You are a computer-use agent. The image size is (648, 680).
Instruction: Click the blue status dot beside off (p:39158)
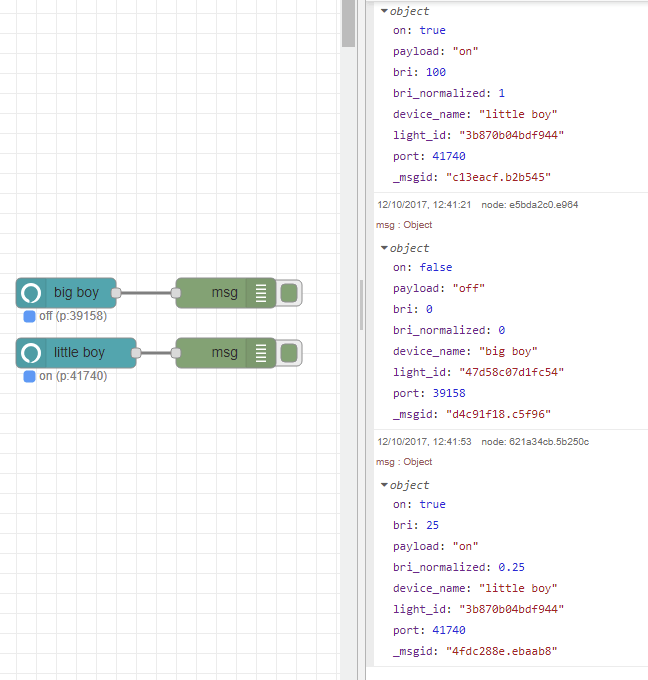tap(30, 316)
